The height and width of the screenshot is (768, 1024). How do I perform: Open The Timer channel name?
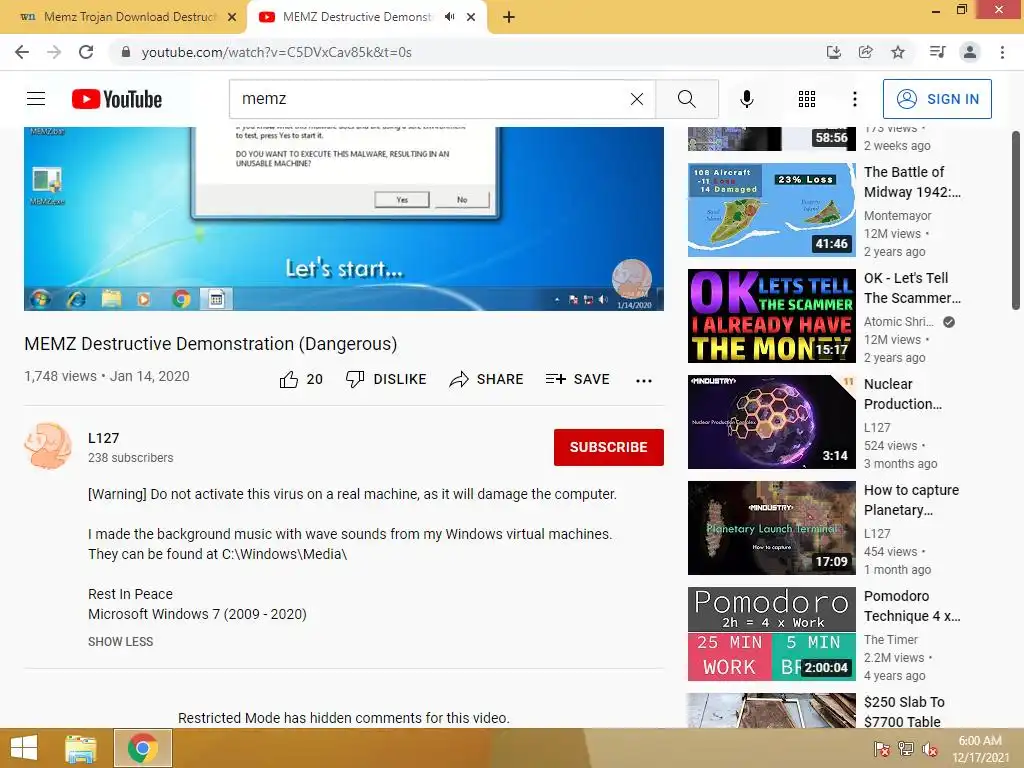click(891, 640)
